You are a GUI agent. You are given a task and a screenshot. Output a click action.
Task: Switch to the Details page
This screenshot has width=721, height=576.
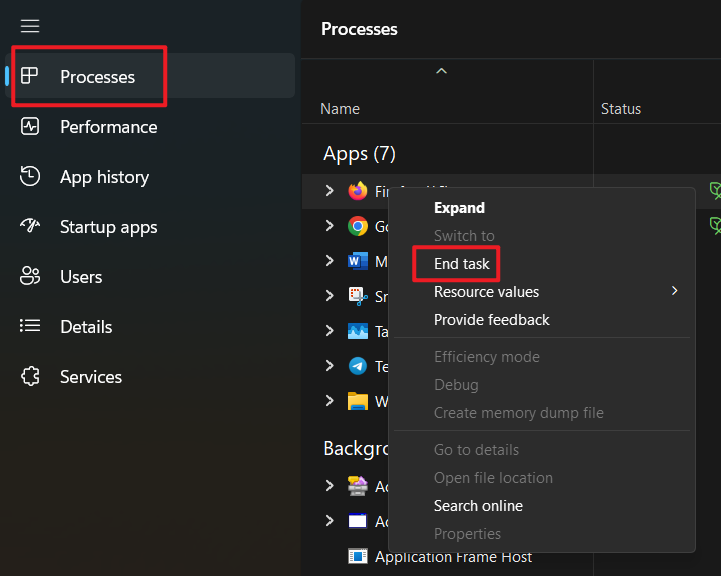pyautogui.click(x=86, y=327)
